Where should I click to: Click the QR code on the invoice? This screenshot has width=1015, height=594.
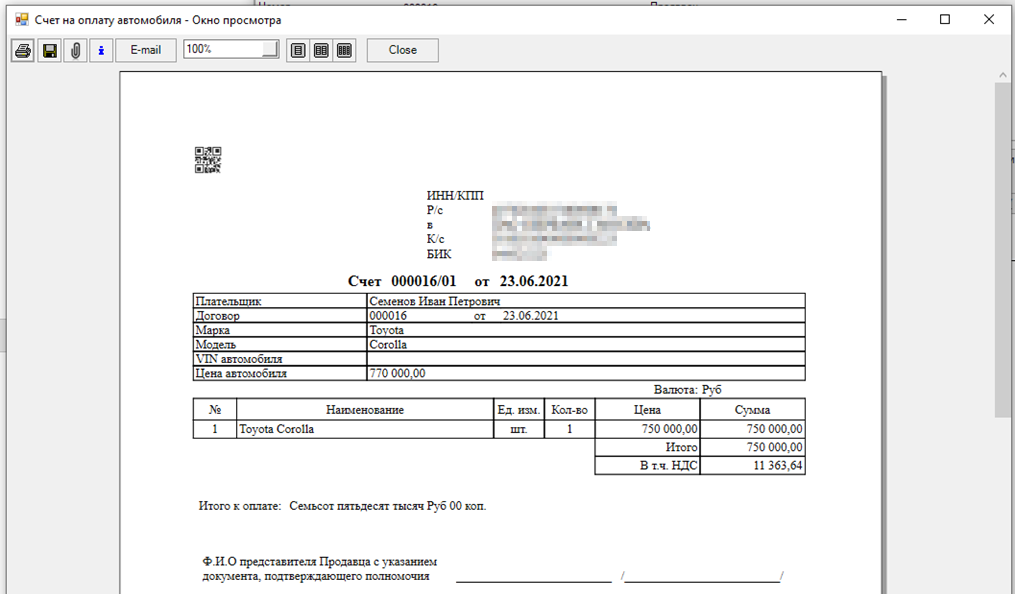click(207, 160)
